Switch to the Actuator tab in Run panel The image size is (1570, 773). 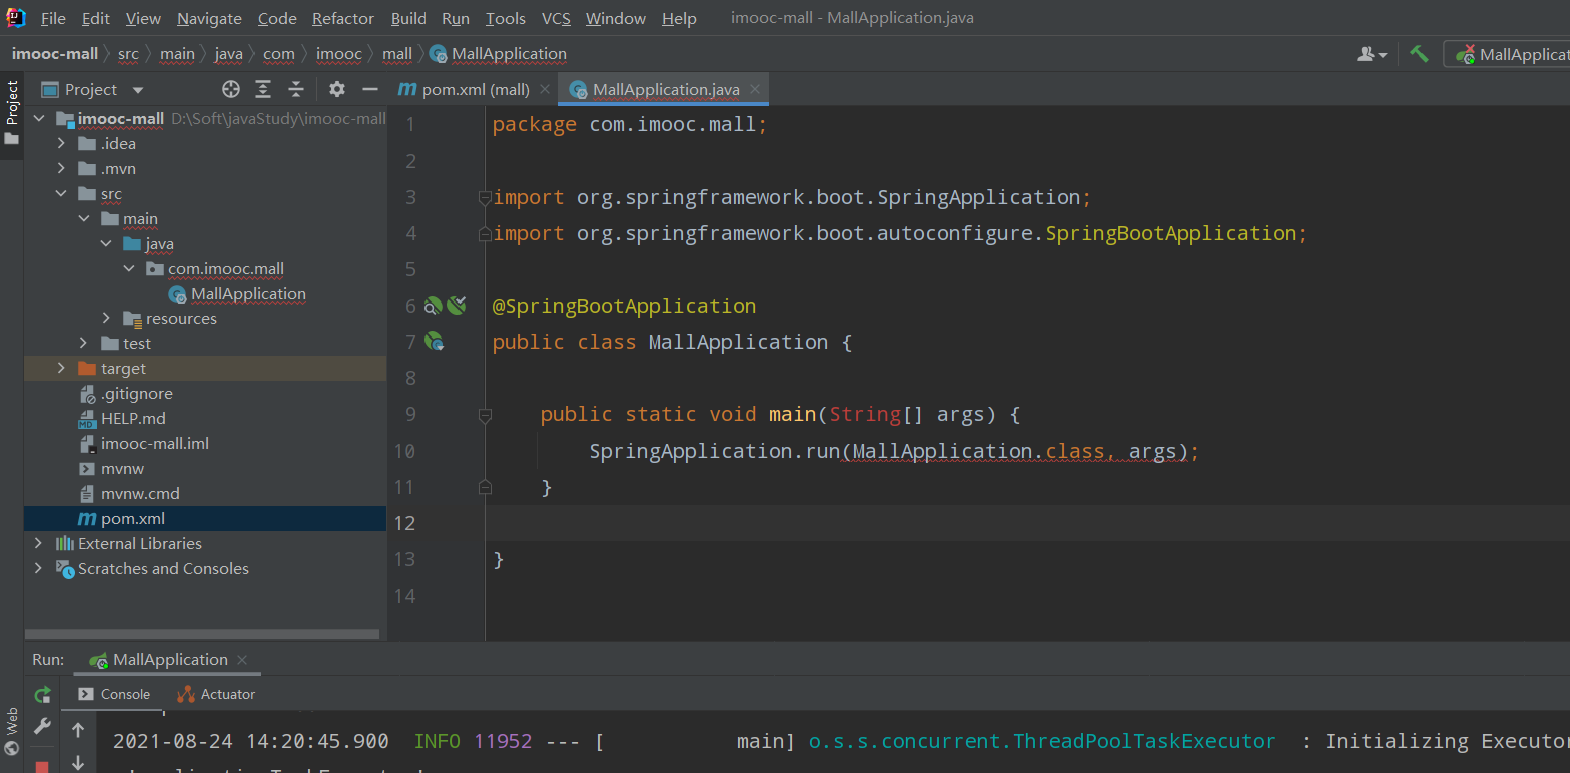(216, 694)
